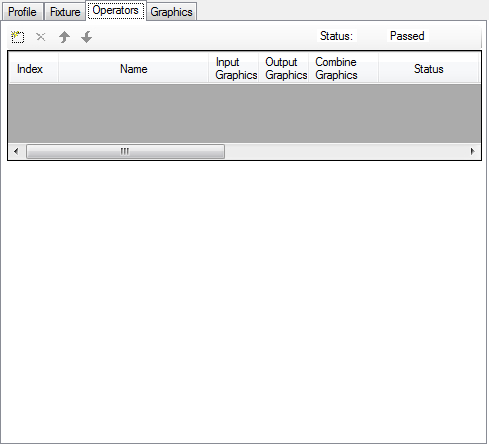
Task: Move the operator up with the up arrow icon
Action: click(64, 37)
